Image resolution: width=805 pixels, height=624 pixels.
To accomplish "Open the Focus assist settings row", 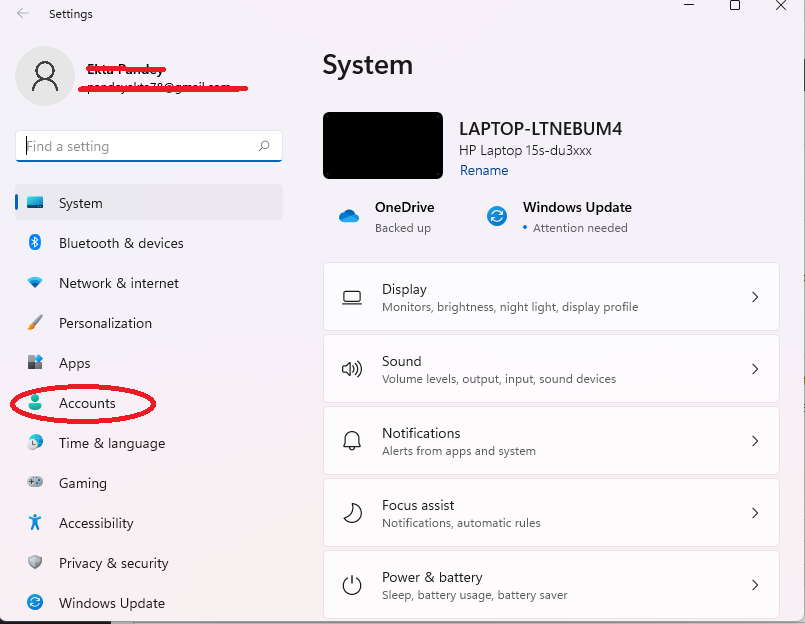I will coord(551,513).
